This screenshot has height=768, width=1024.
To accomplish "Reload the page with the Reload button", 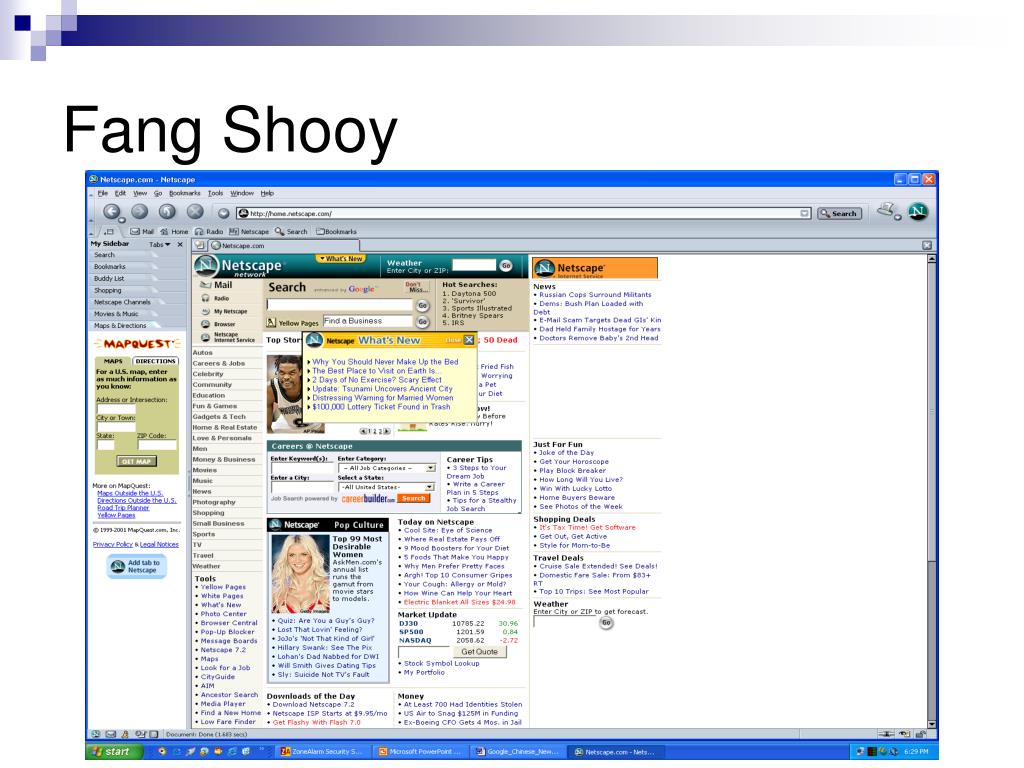I will pyautogui.click(x=167, y=212).
